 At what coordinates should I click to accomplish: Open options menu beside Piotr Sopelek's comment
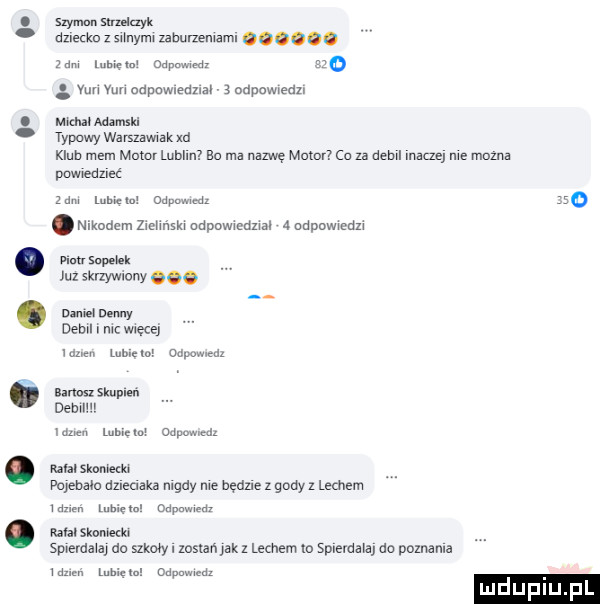[226, 268]
